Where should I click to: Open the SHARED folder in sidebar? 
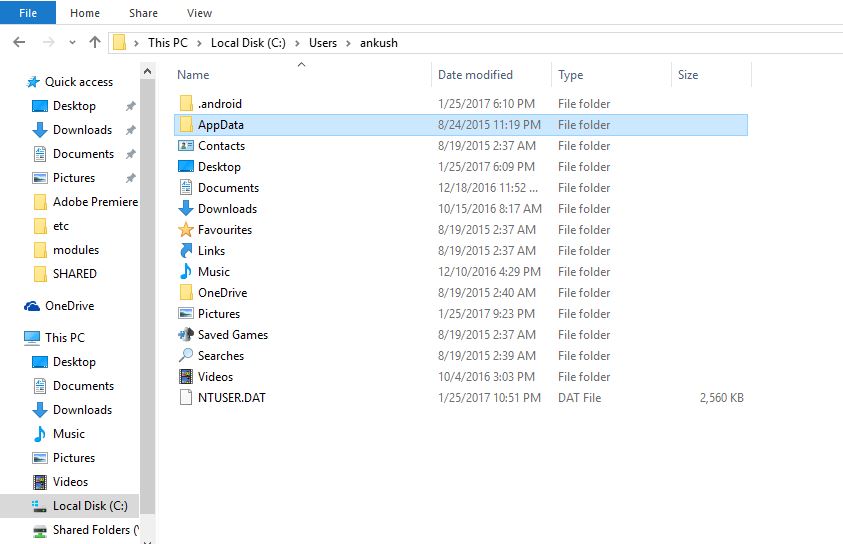tap(75, 274)
